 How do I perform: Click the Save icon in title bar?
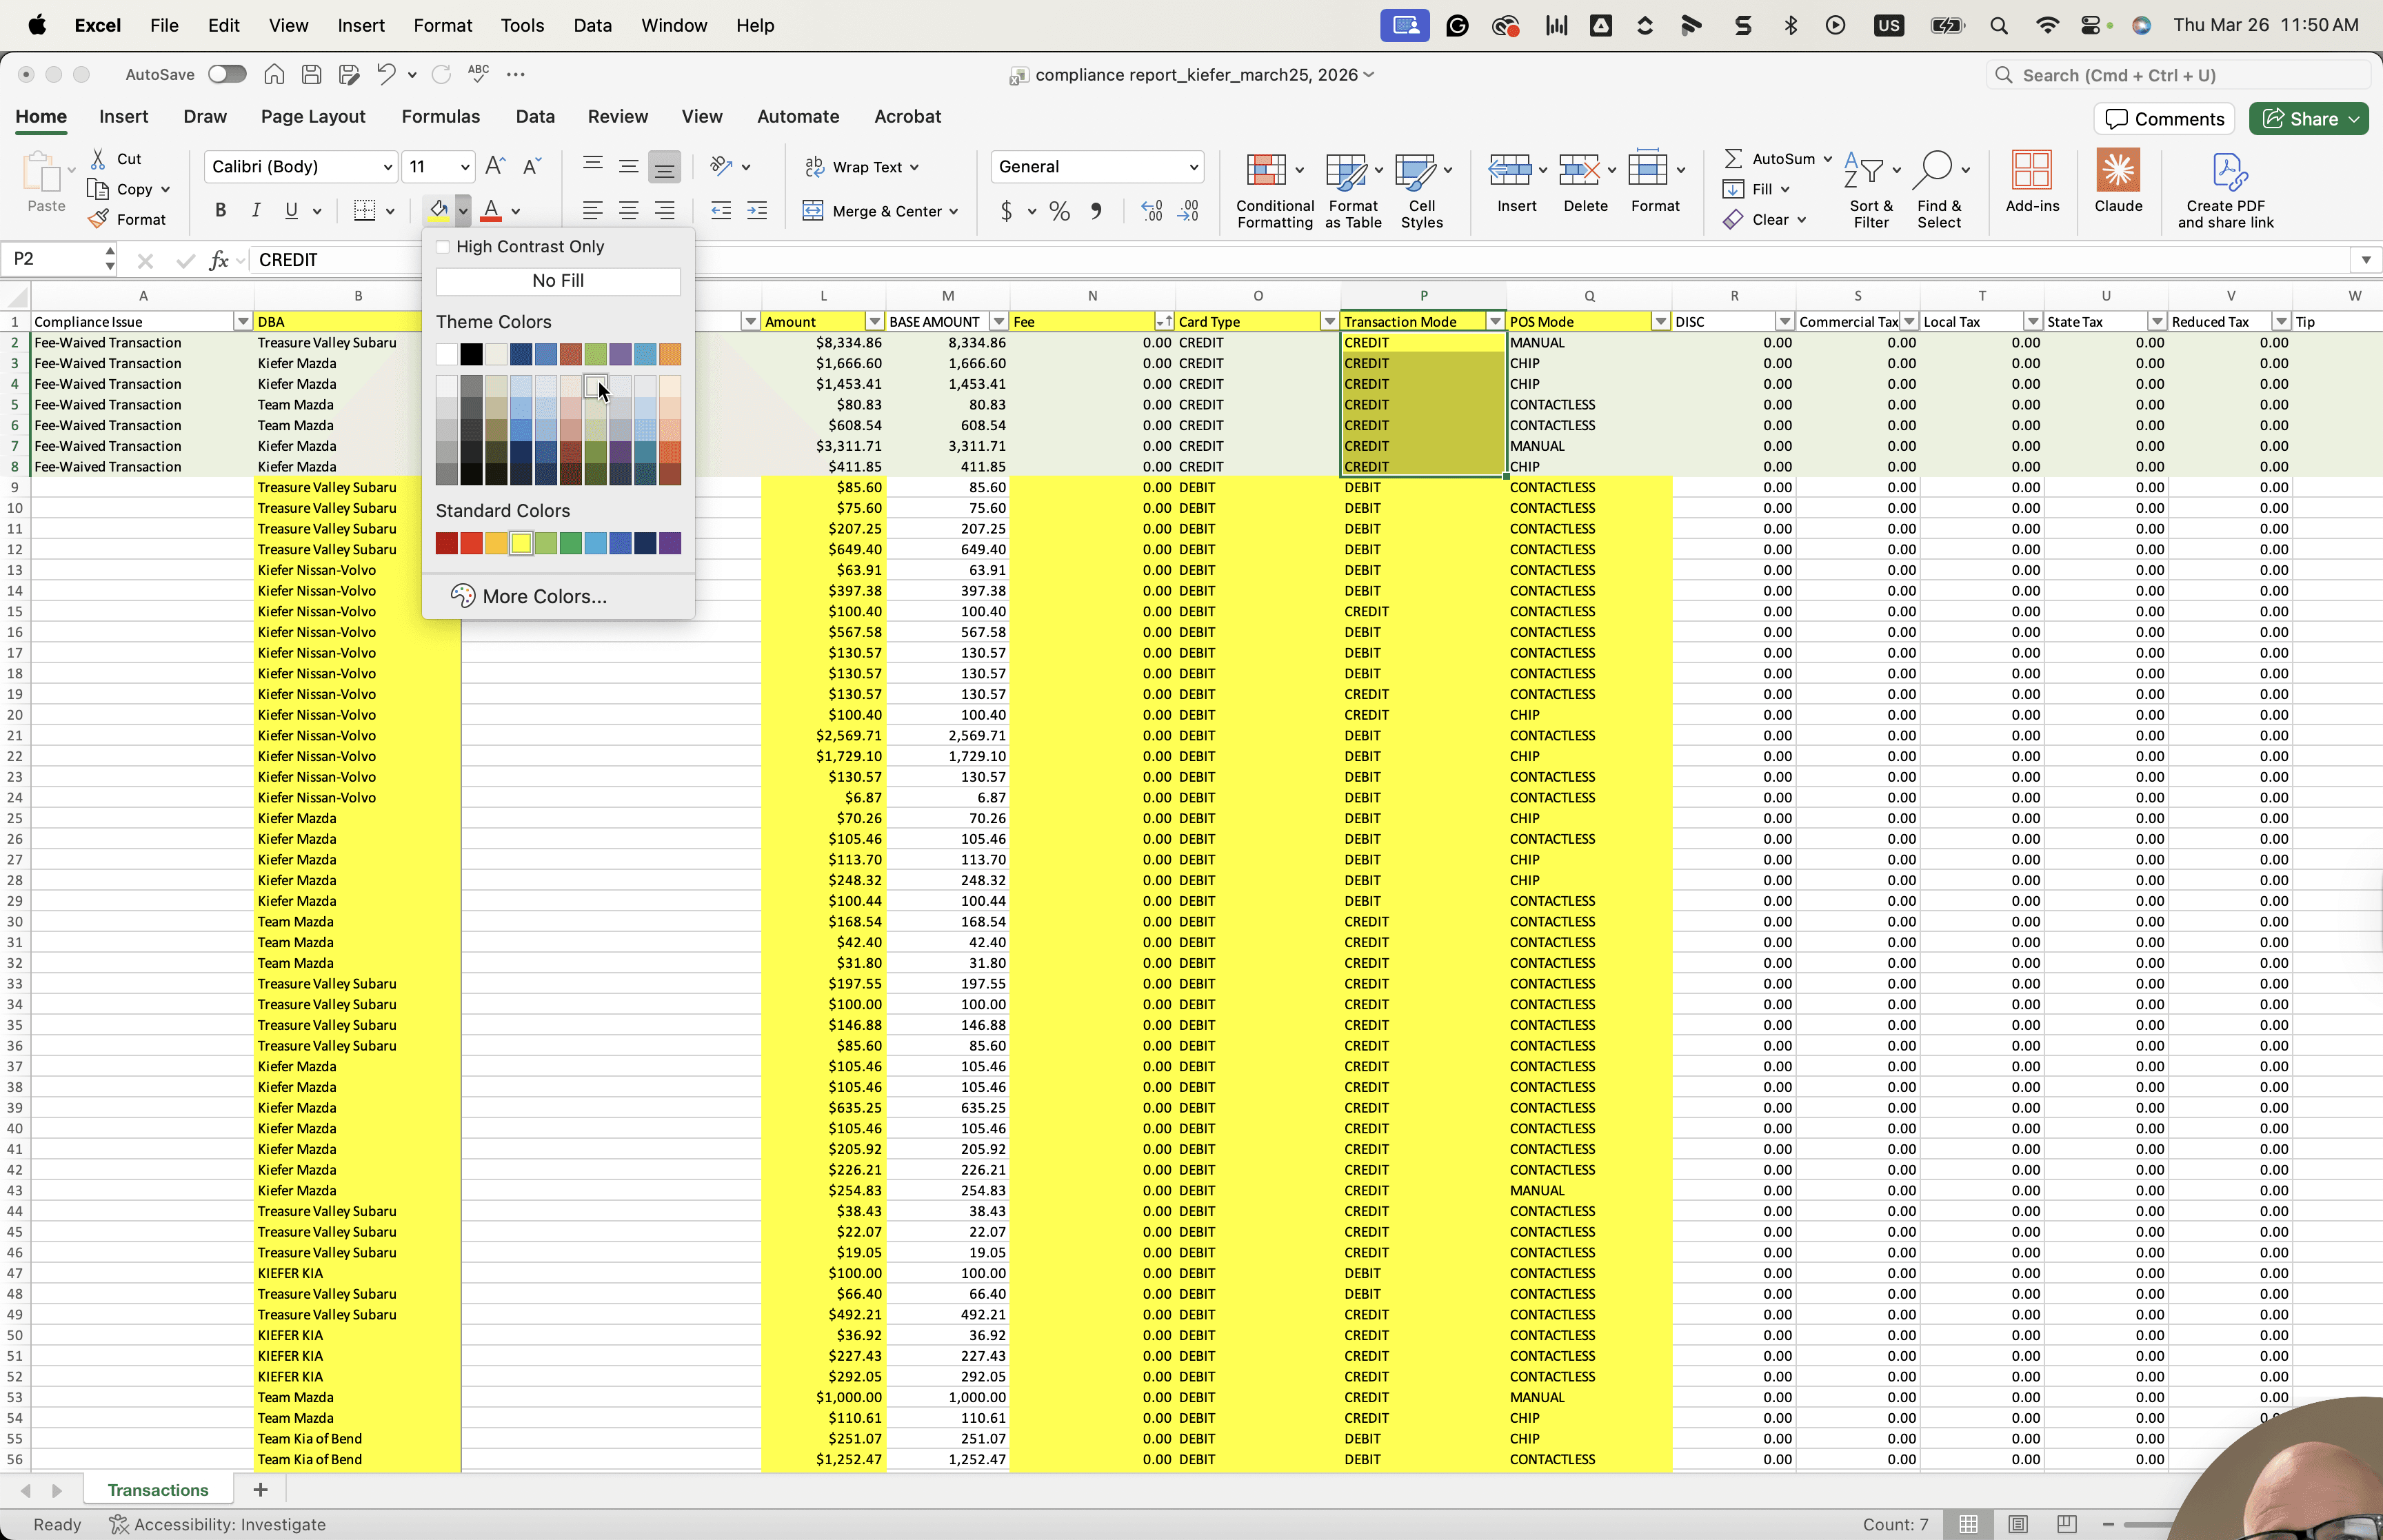(x=312, y=74)
